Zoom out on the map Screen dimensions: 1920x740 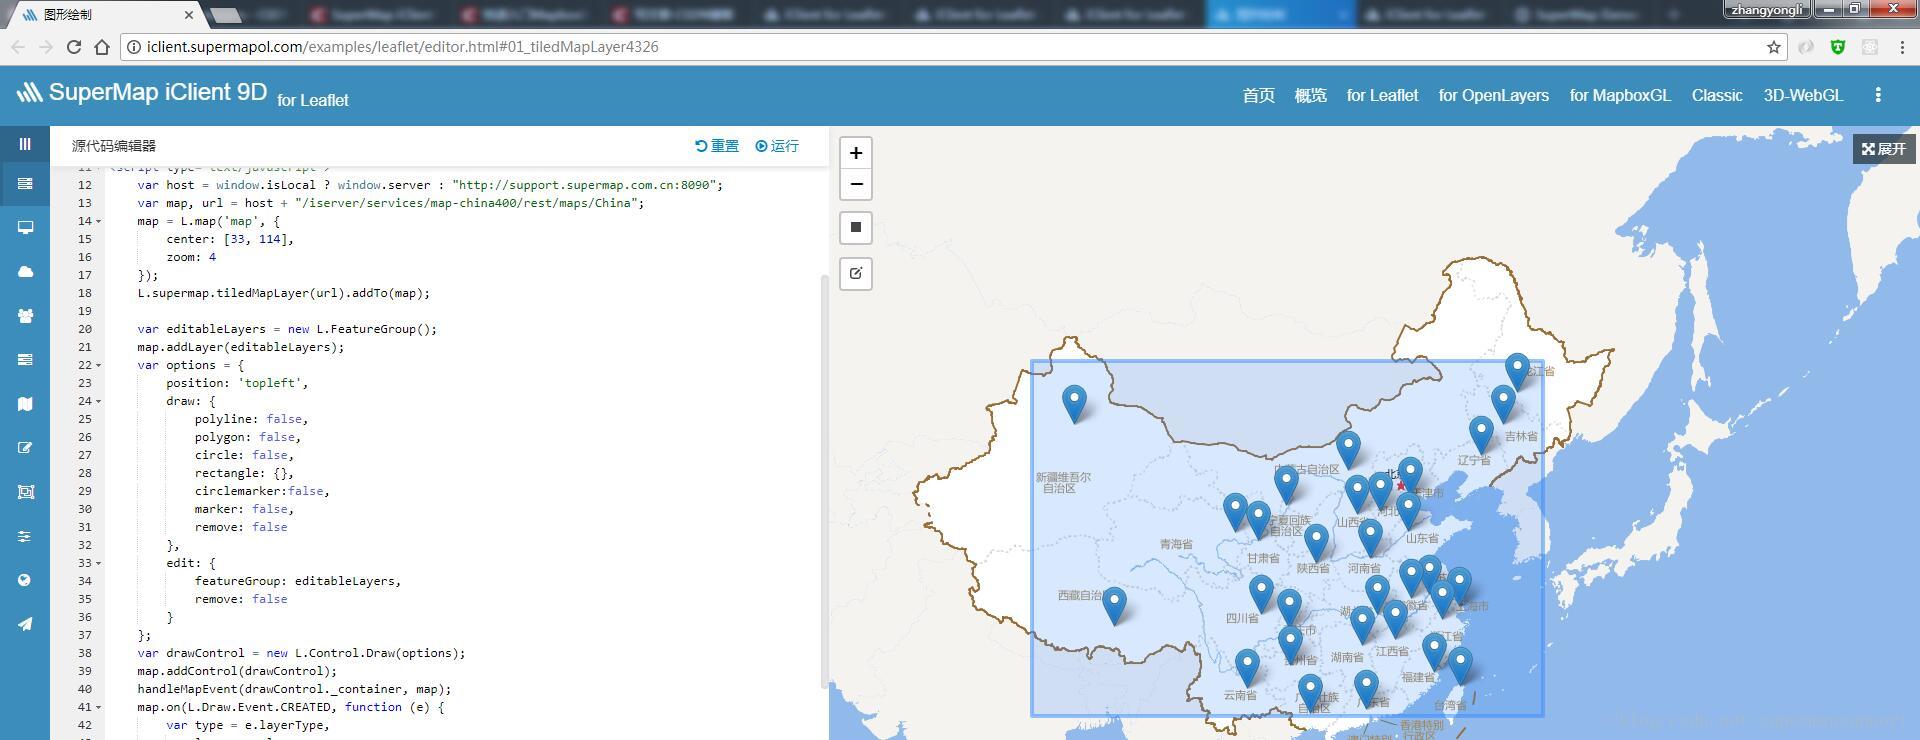click(856, 184)
